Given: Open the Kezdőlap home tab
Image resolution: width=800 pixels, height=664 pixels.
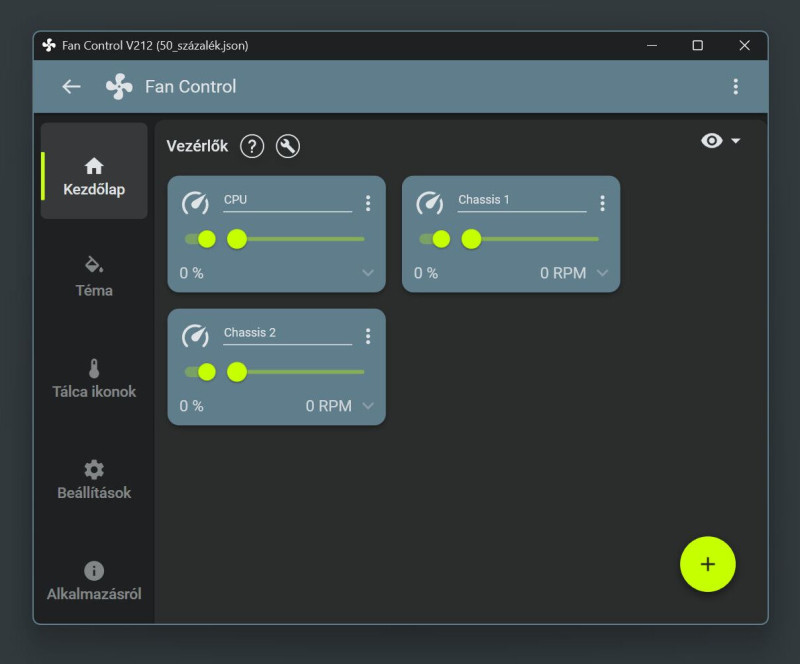Looking at the screenshot, I should point(94,170).
